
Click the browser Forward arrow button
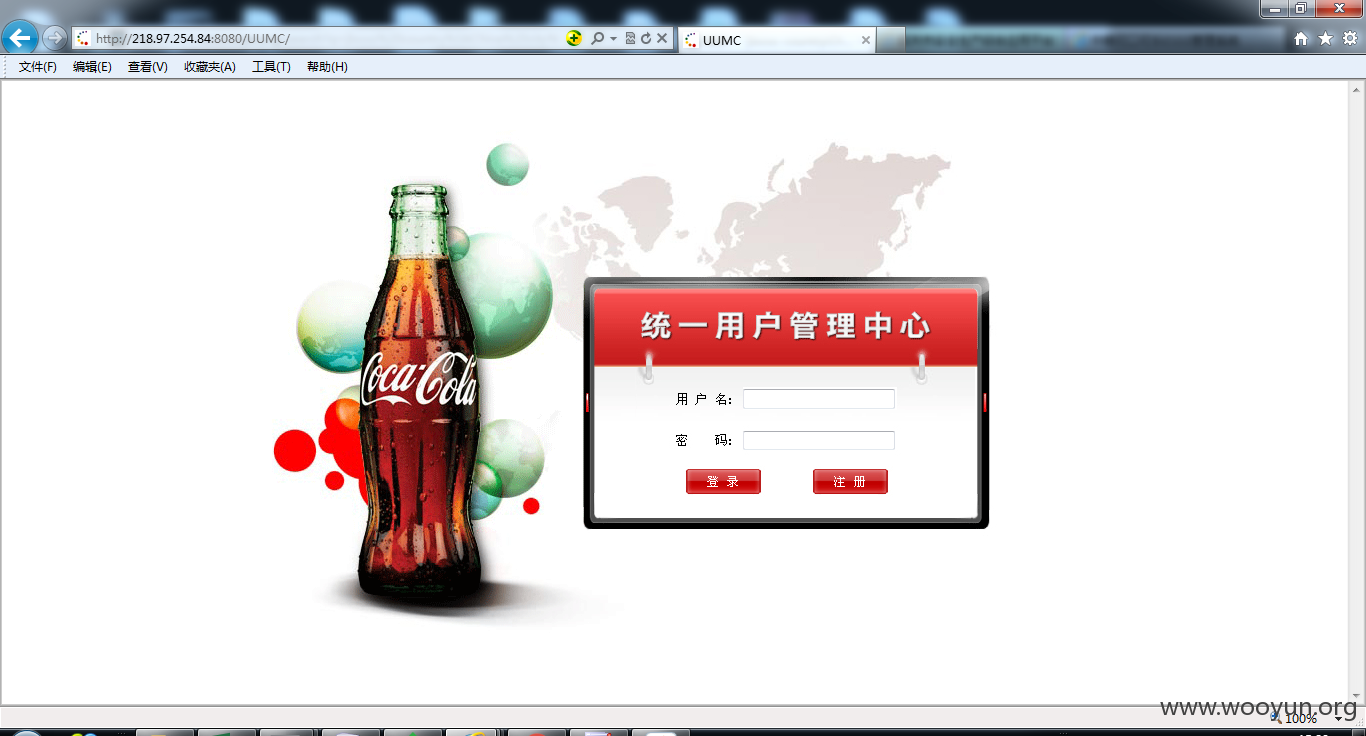point(54,39)
